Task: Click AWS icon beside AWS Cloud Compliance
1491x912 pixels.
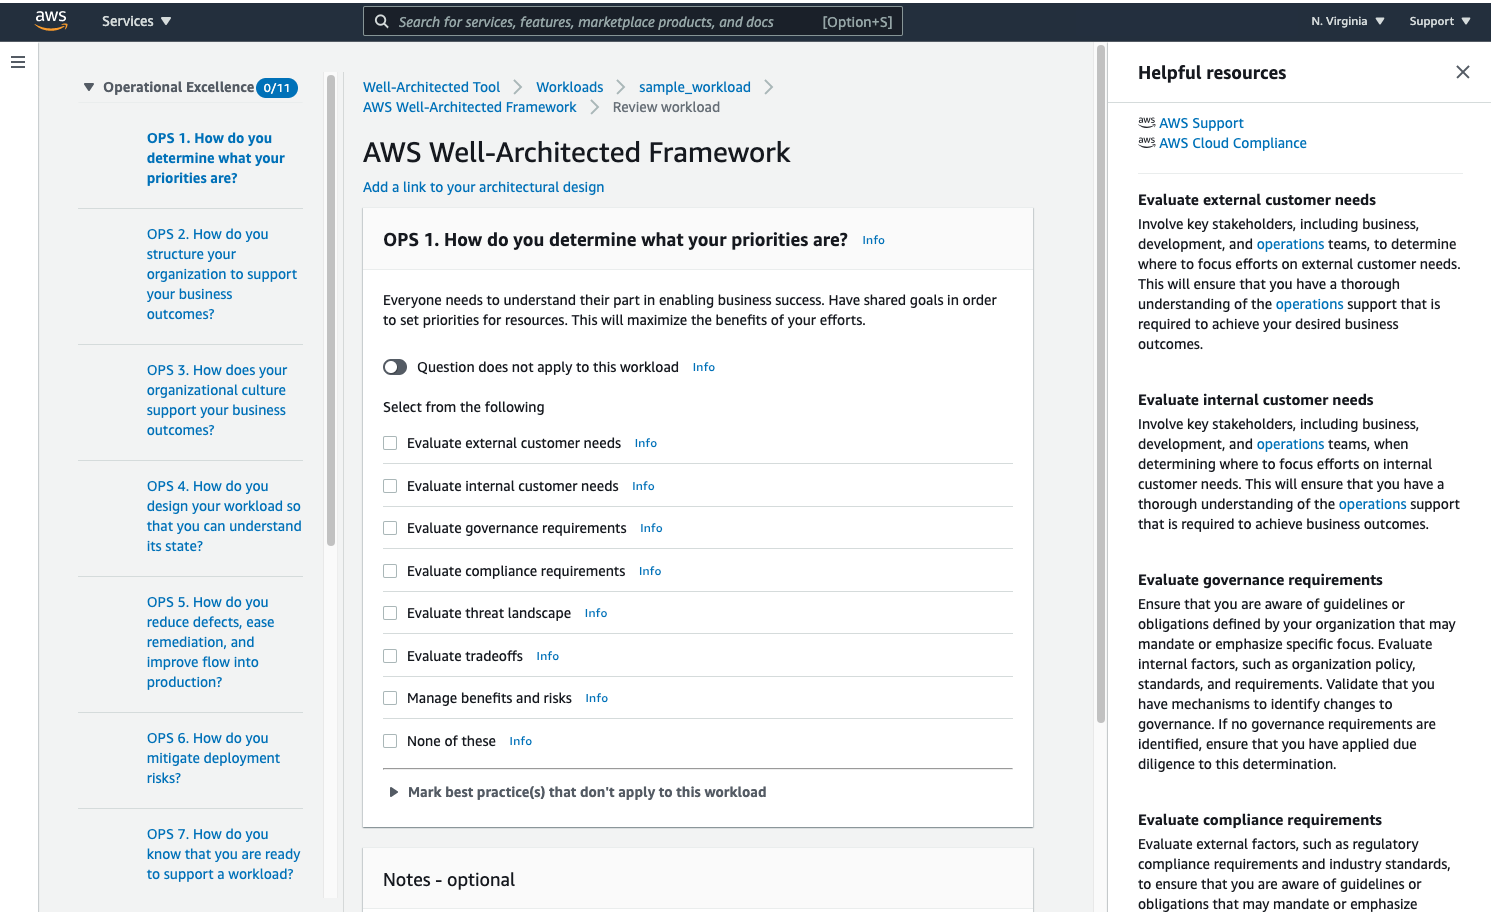Action: tap(1147, 142)
